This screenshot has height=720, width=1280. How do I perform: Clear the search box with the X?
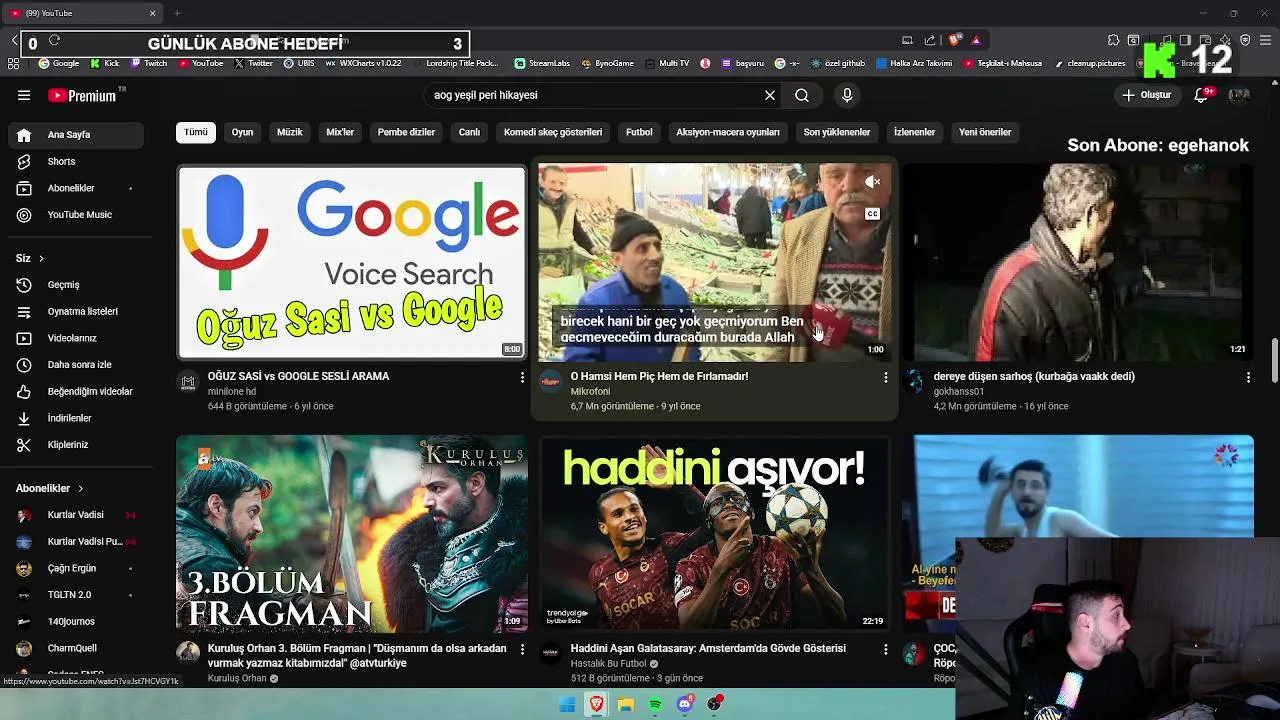[770, 95]
